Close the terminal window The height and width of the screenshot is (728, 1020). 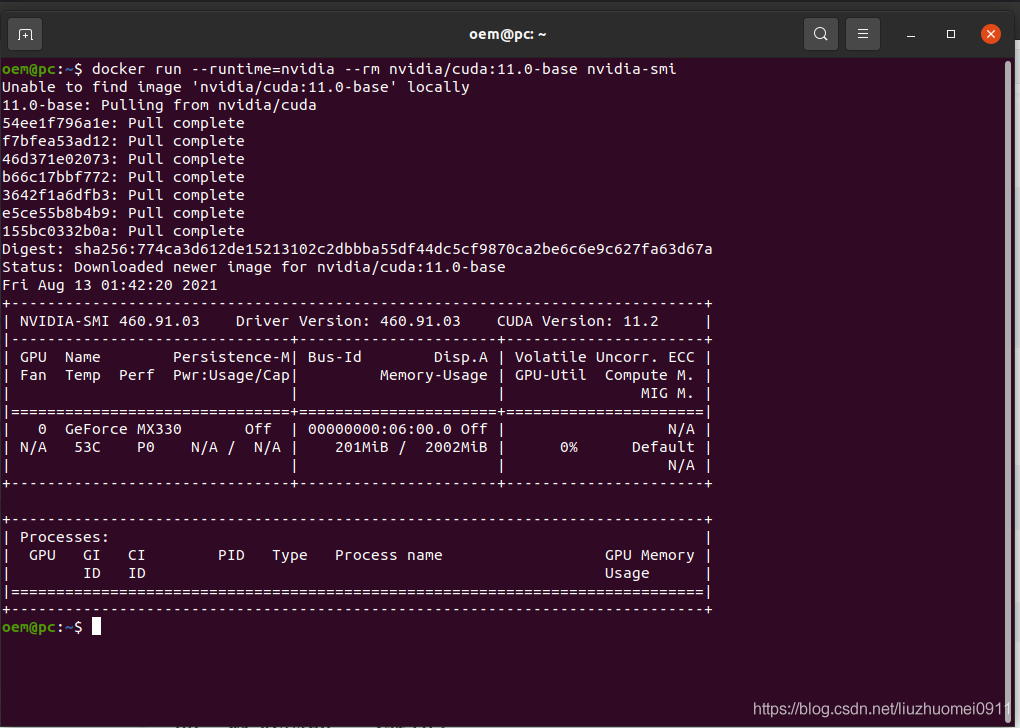(x=991, y=34)
